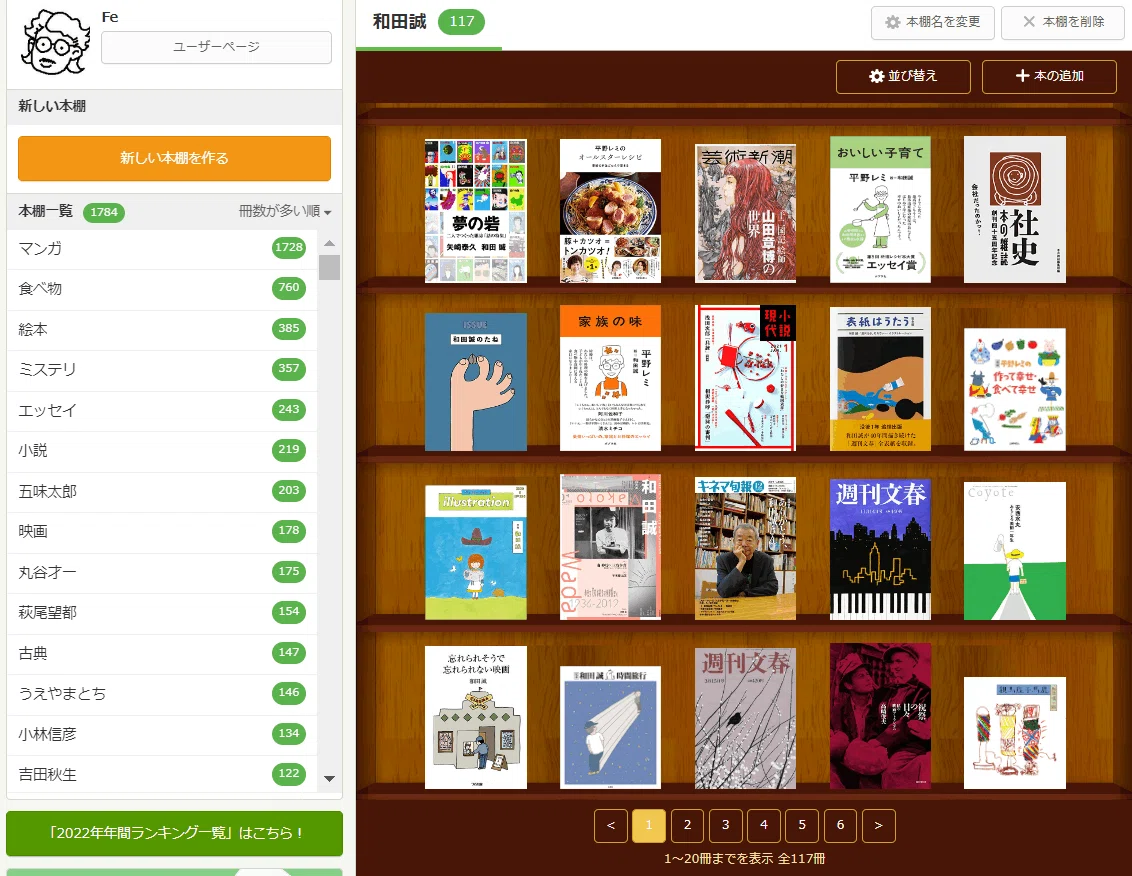Screen dimensions: 1132x876
Task: Go to page 5
Action: 802,825
